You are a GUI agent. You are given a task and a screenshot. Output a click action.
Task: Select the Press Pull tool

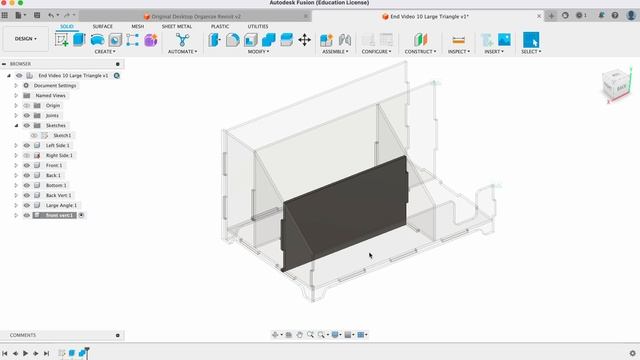[x=214, y=40]
